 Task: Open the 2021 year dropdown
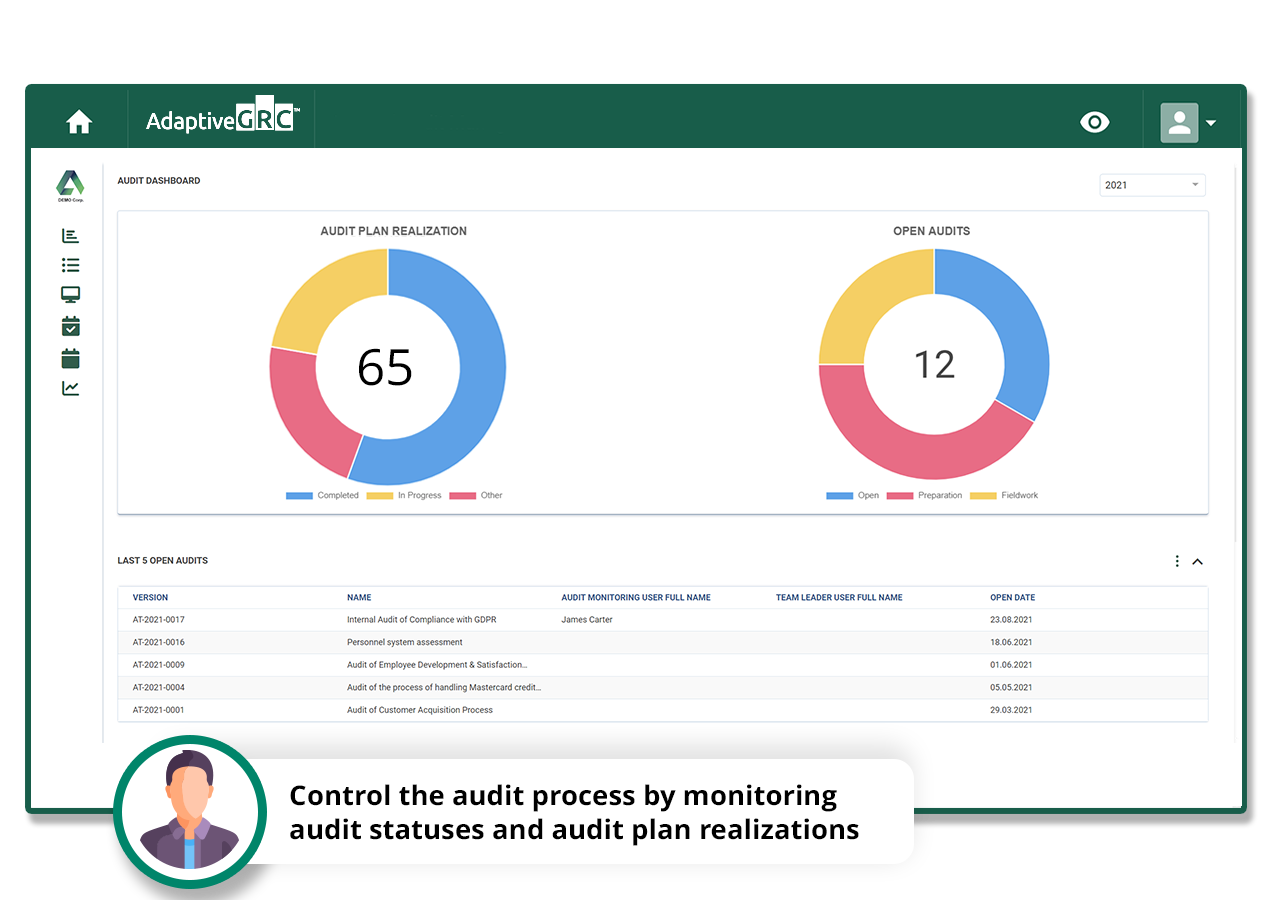[1152, 184]
